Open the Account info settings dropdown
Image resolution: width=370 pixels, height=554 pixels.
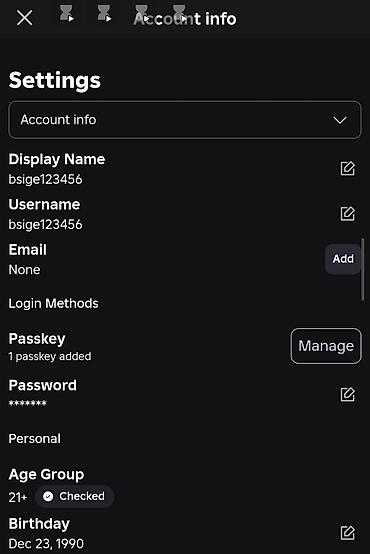pos(185,120)
